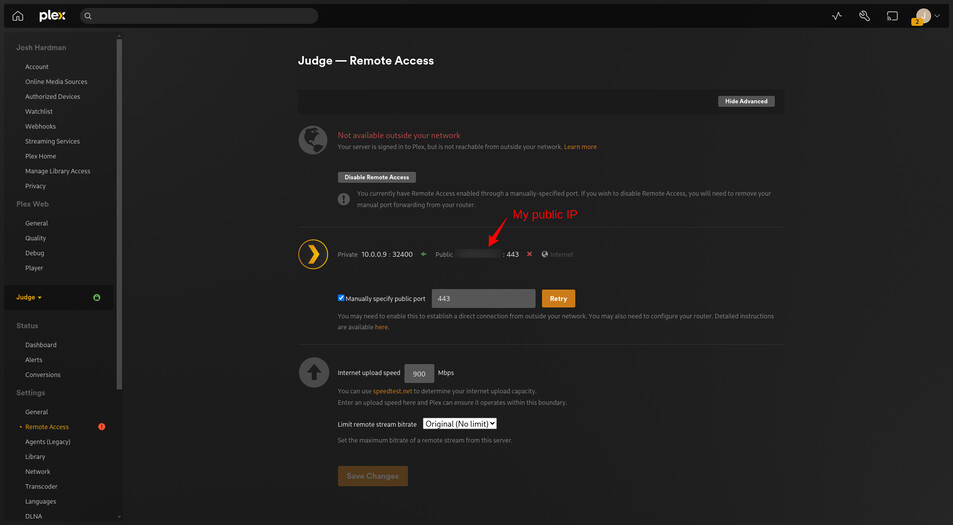Open Languages settings
The width and height of the screenshot is (953, 525).
pos(40,501)
